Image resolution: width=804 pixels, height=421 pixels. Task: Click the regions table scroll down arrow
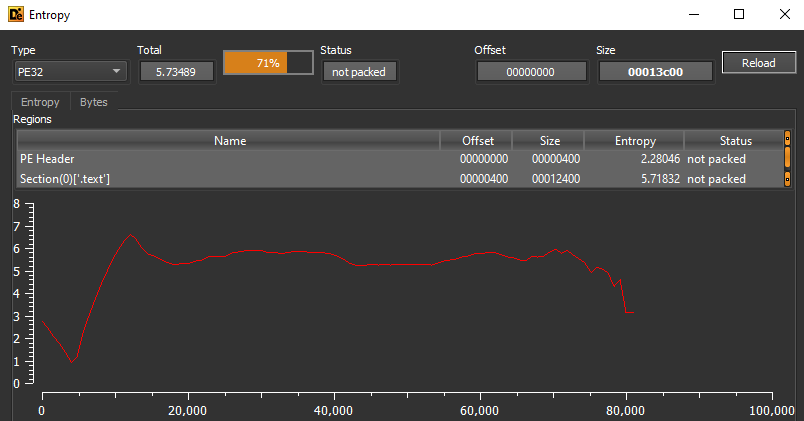(787, 178)
